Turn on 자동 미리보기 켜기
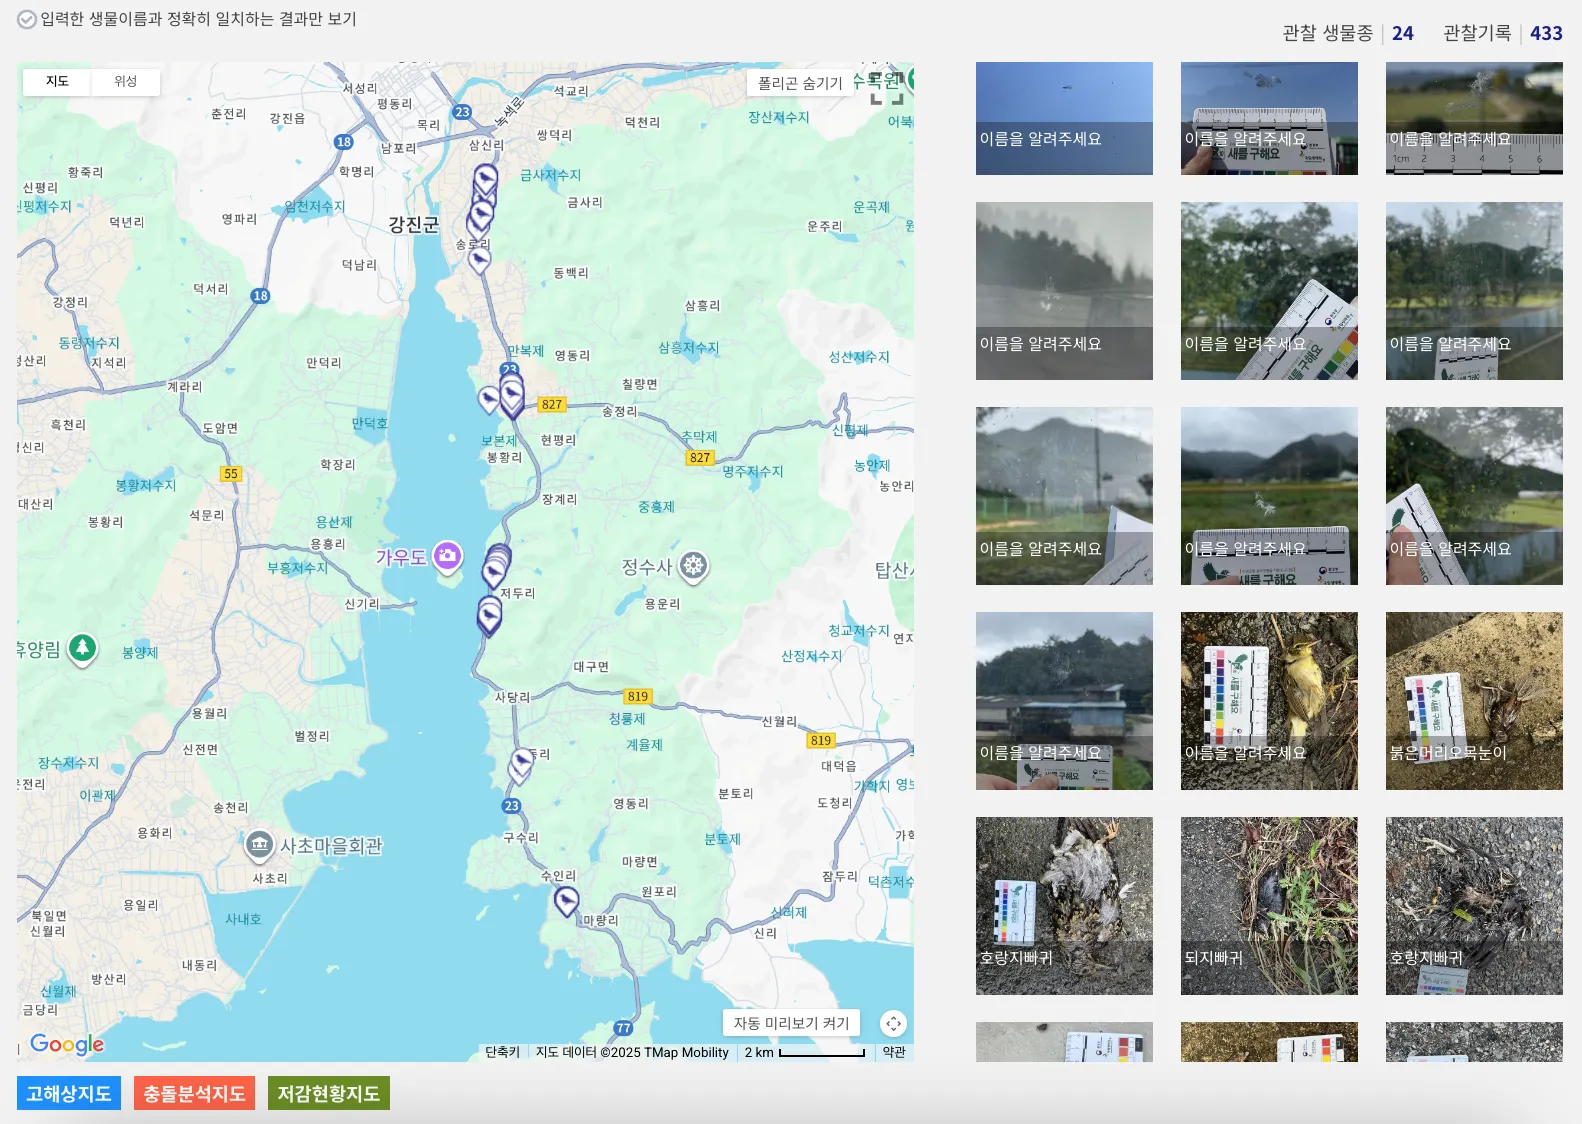Image resolution: width=1582 pixels, height=1124 pixels. click(x=791, y=1023)
